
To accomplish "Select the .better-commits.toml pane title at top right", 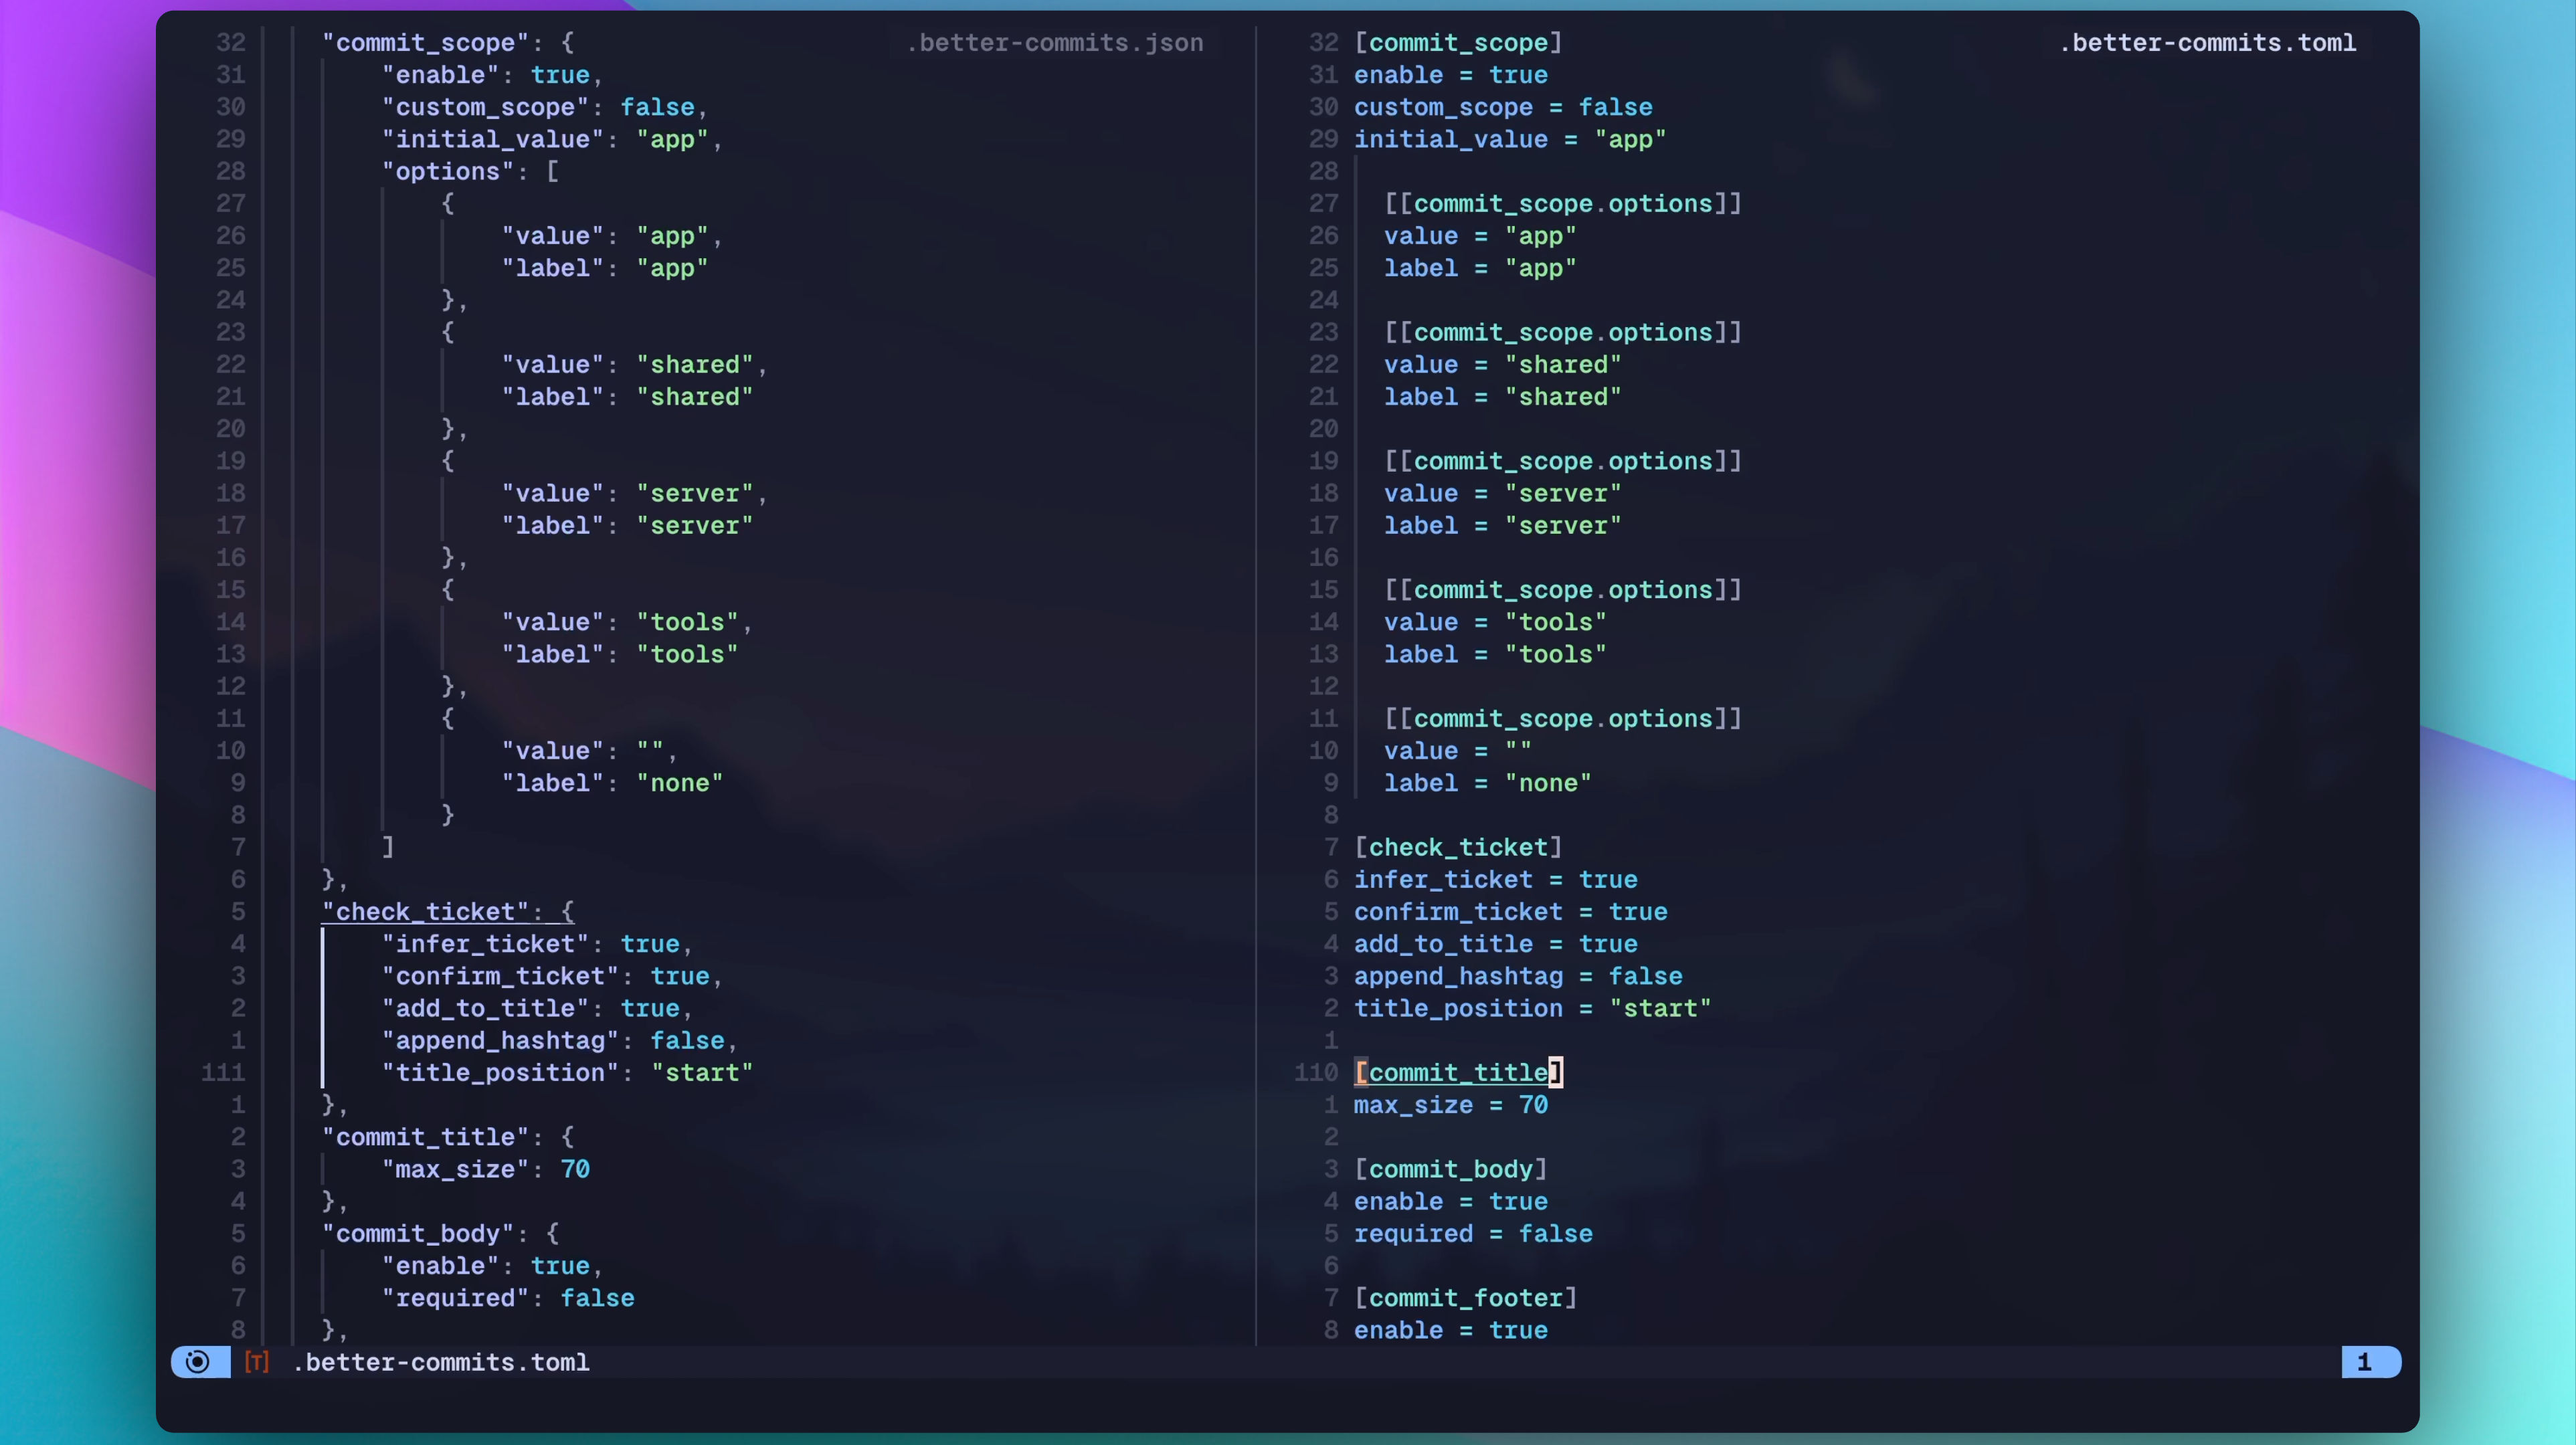I will (2207, 43).
